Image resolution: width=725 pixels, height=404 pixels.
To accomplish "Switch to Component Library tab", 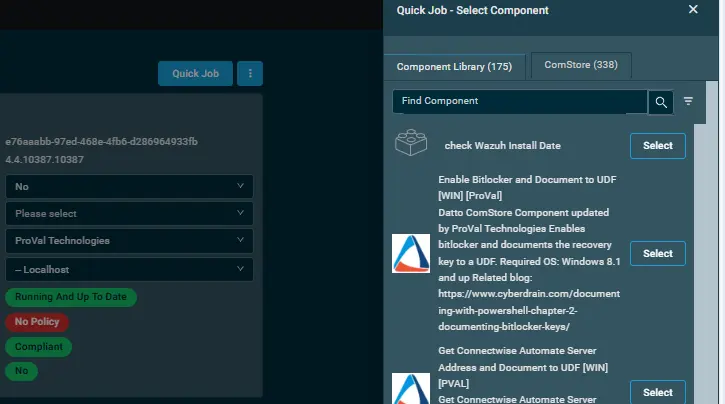I will [454, 67].
